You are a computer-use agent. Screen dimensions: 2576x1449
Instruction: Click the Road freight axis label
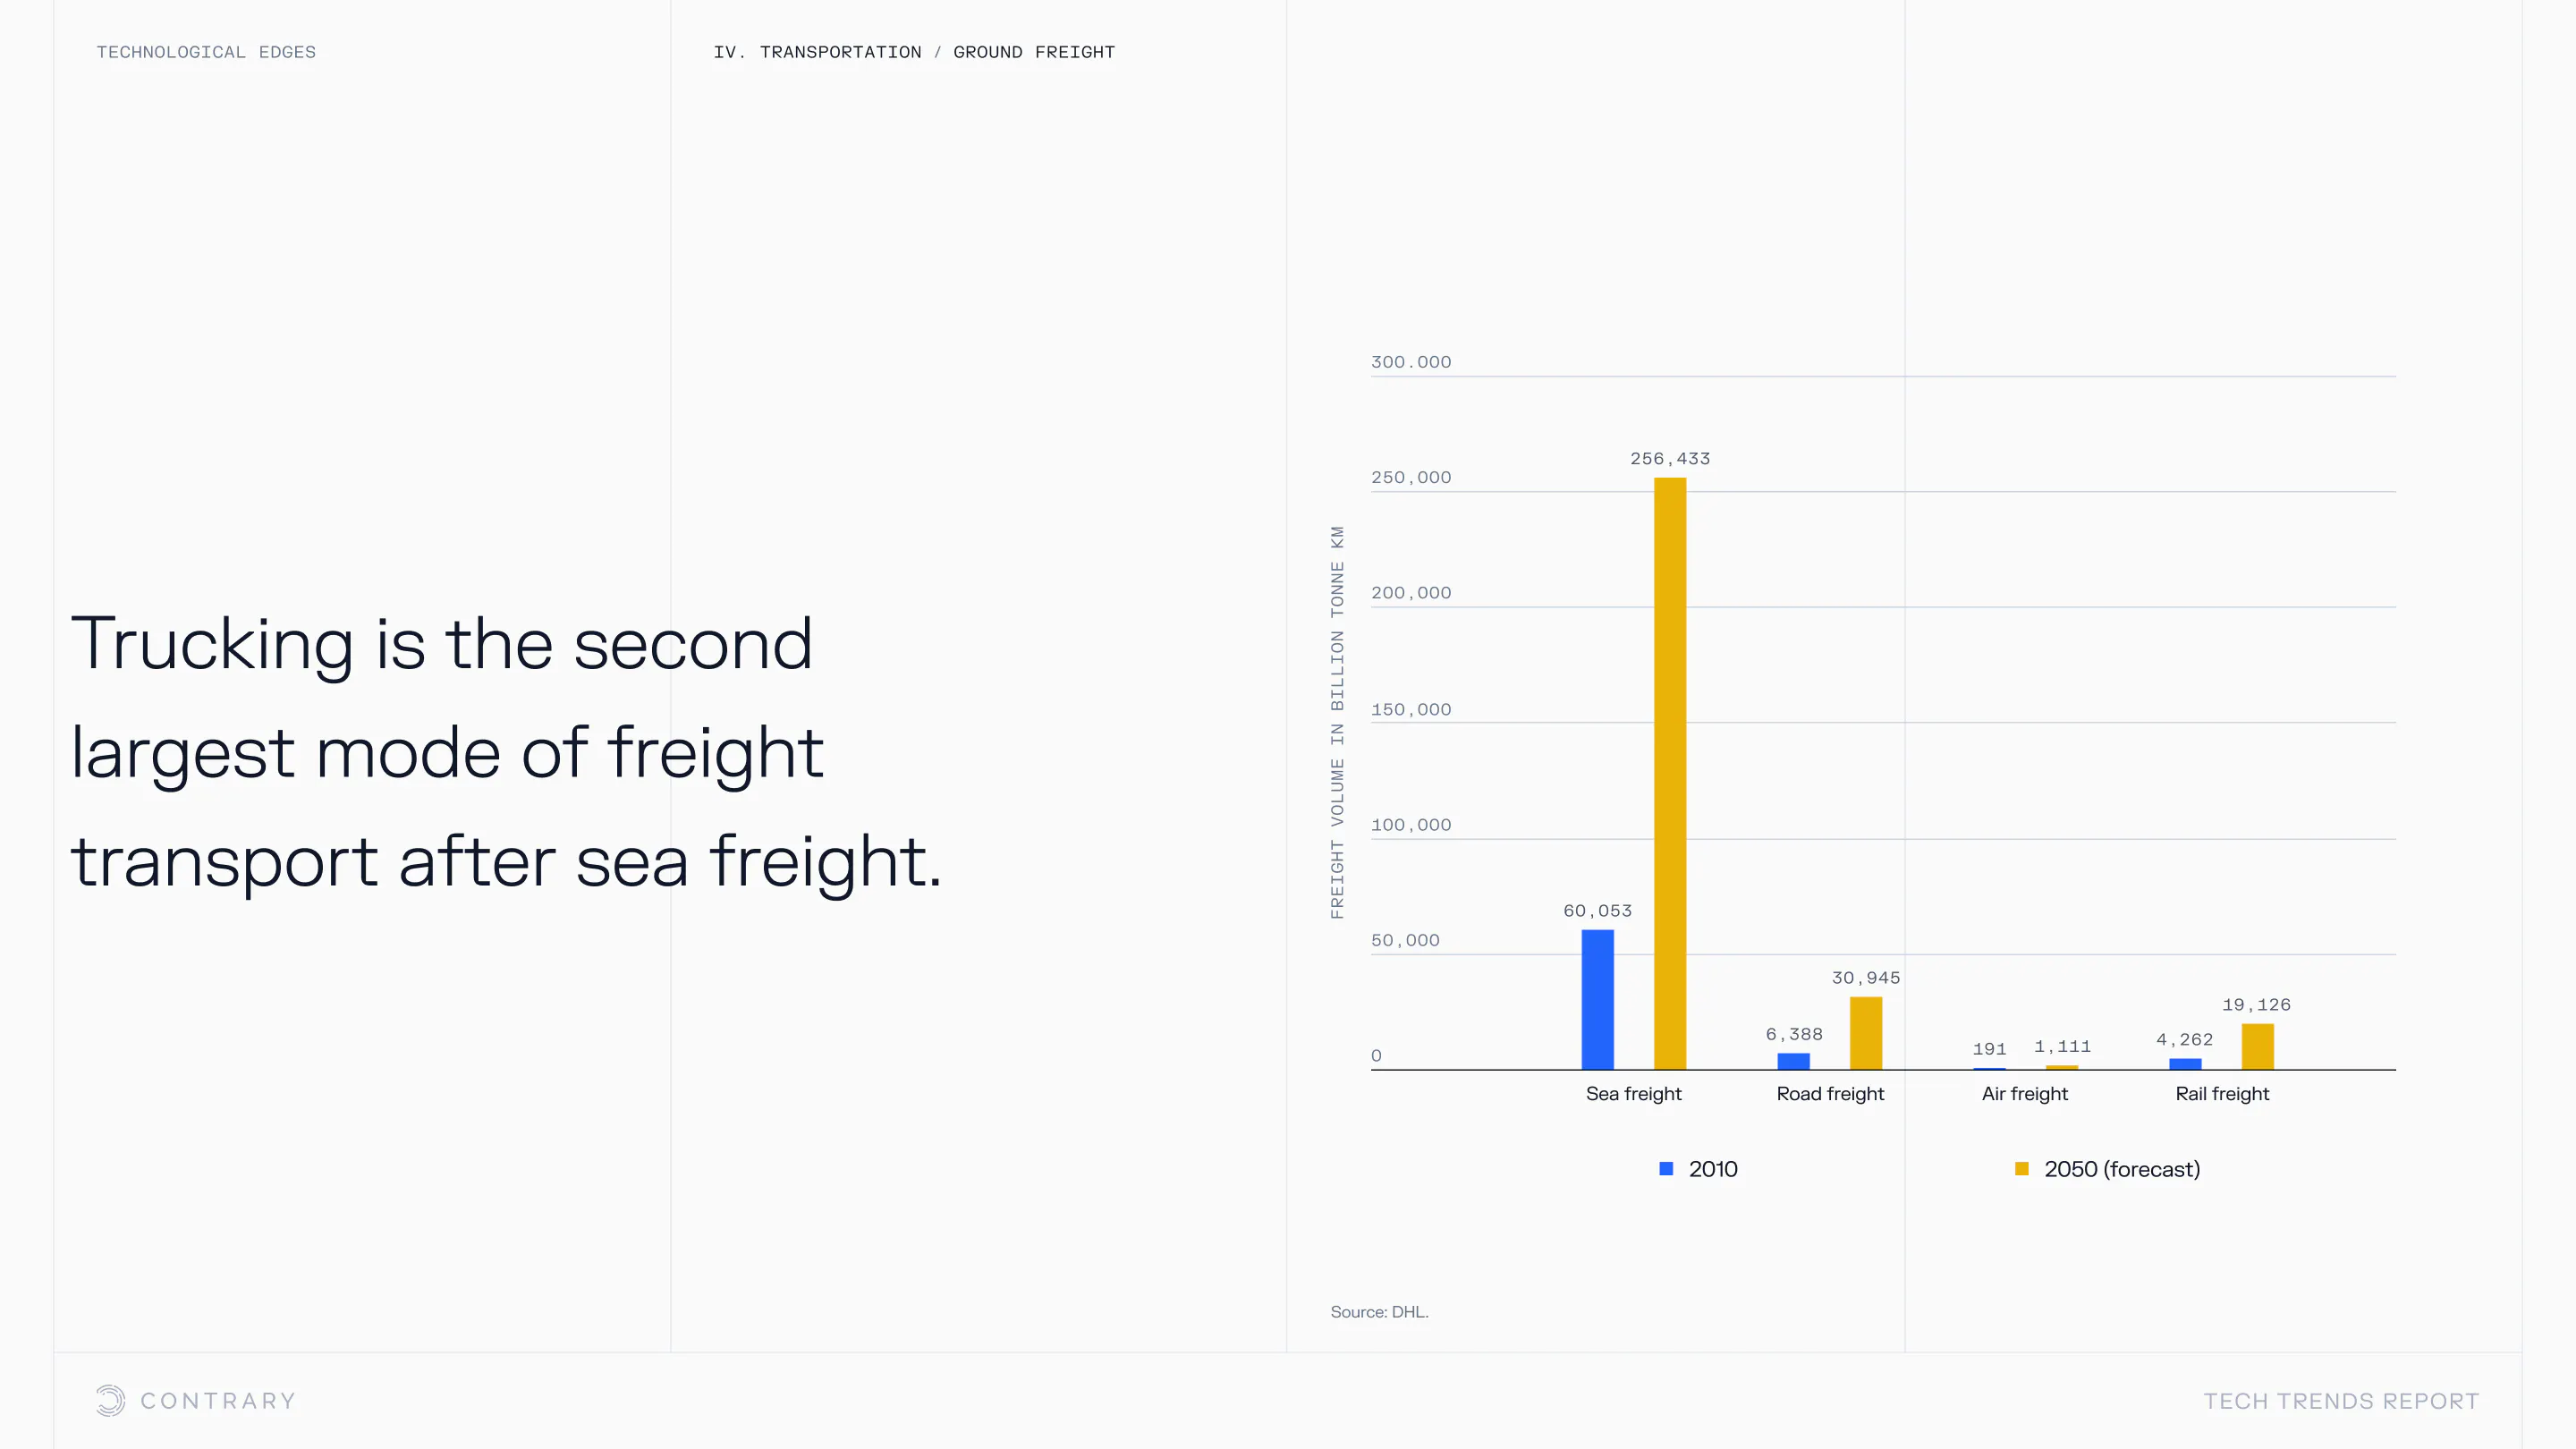click(1830, 1094)
